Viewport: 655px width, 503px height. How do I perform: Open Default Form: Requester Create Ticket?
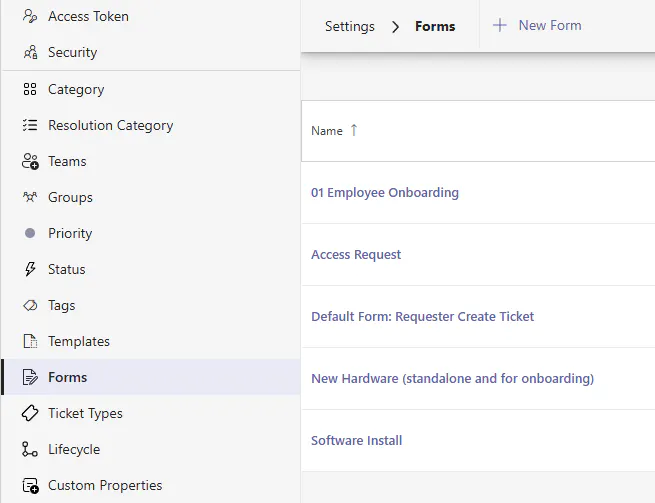pos(422,316)
